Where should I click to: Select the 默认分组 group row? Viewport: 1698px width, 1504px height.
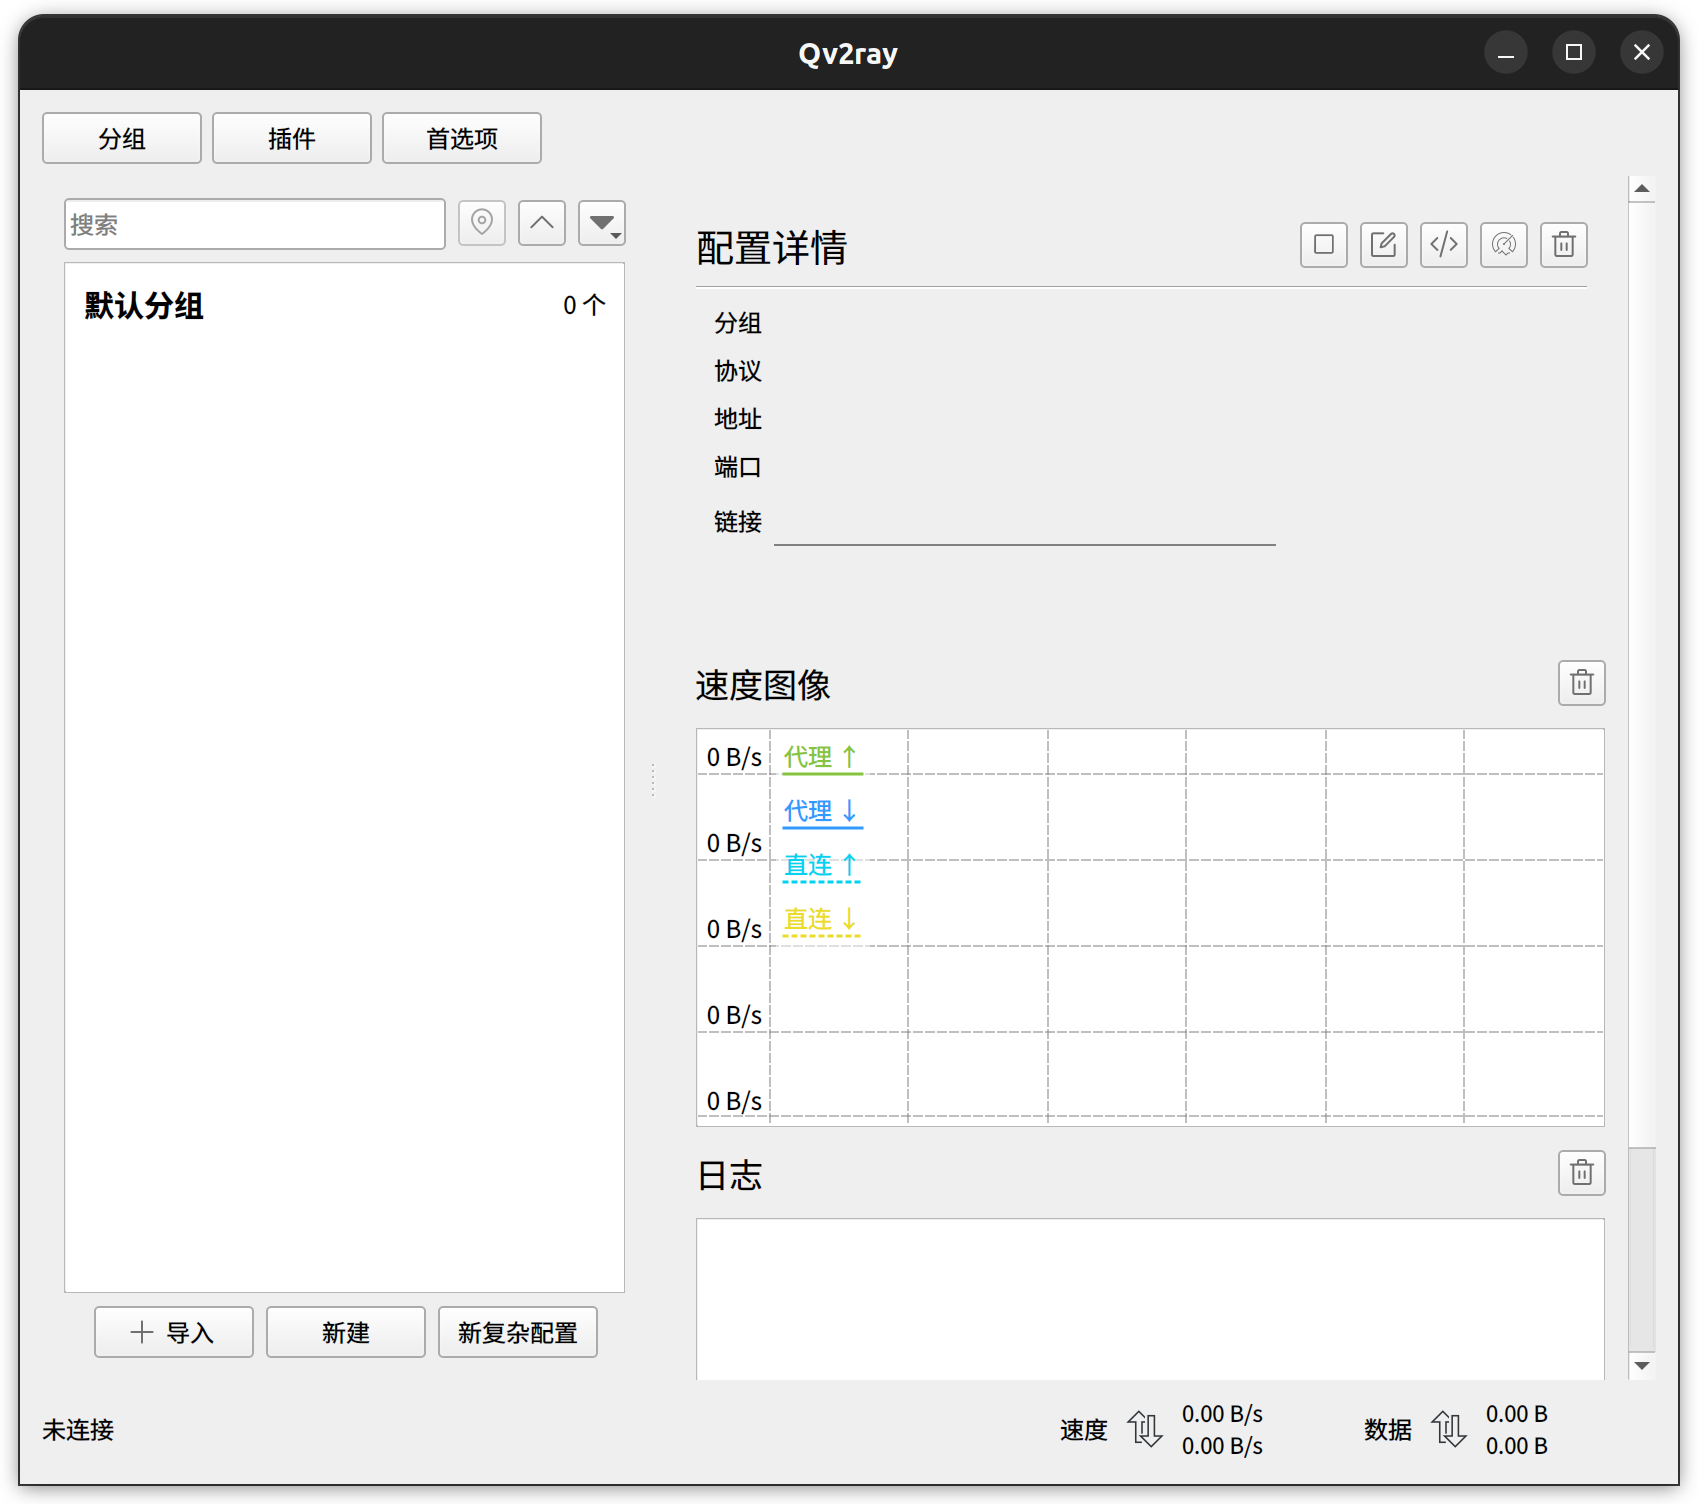[344, 305]
